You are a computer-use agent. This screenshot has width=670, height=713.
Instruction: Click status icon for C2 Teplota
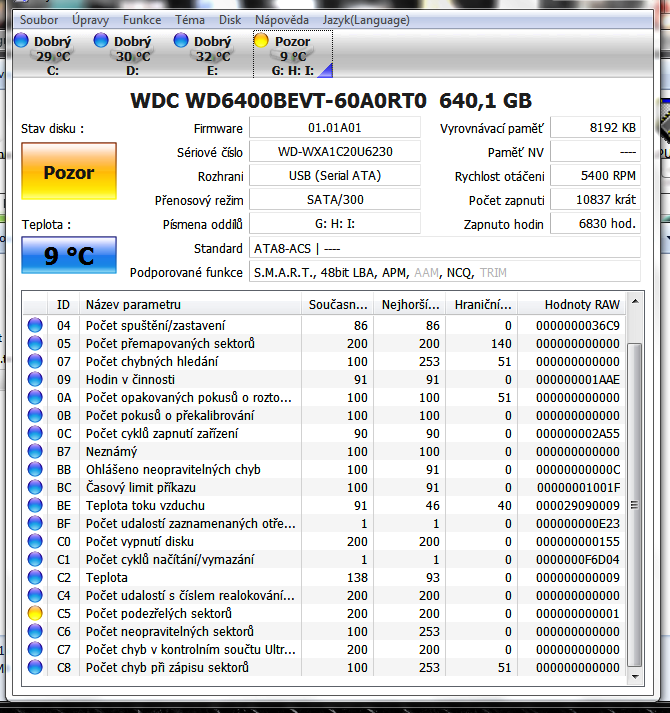click(x=35, y=577)
